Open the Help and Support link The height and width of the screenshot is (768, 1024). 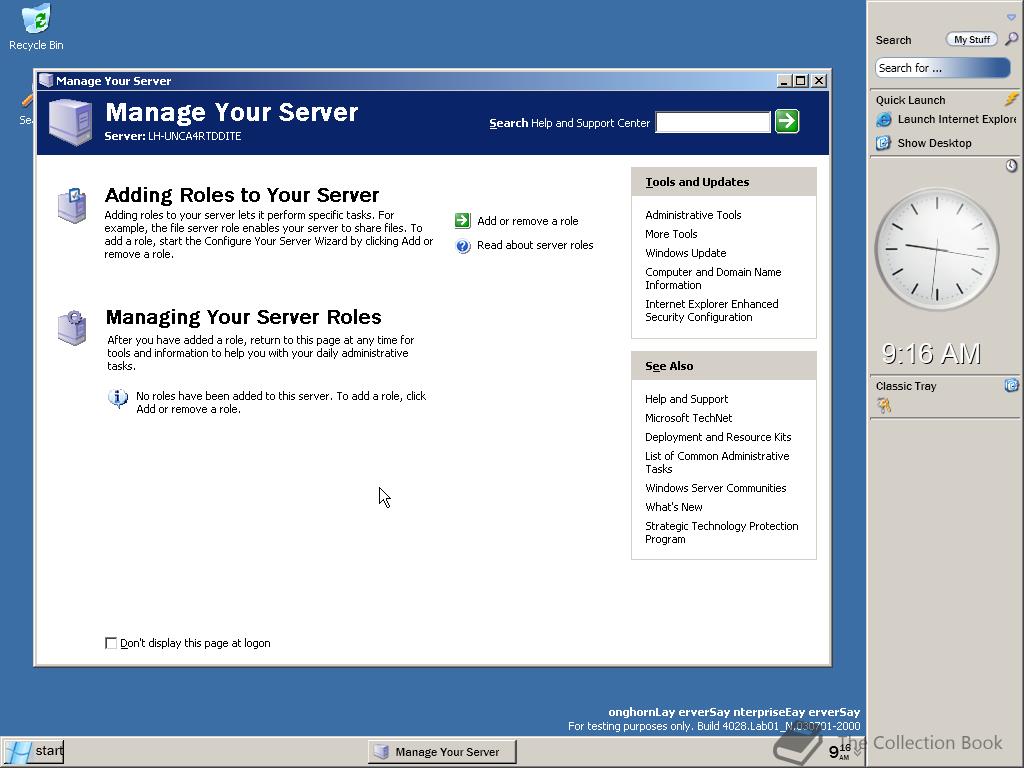pos(686,399)
